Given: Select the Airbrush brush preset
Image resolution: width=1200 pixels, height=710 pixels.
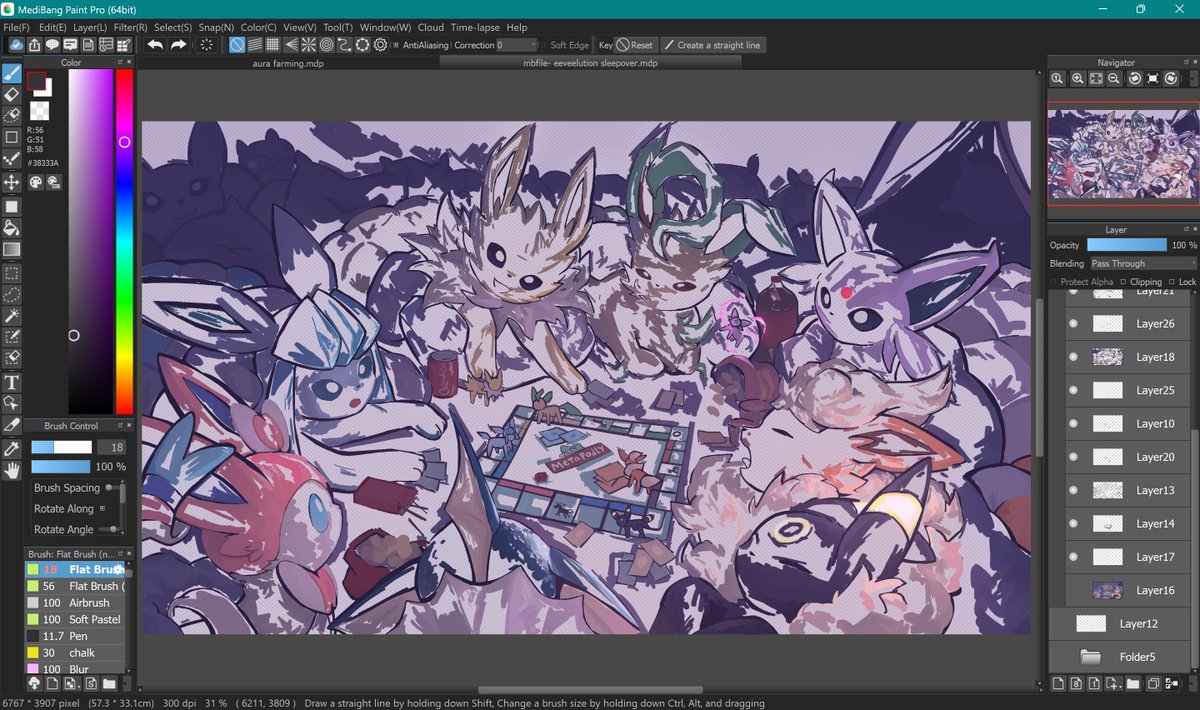Looking at the screenshot, I should [x=76, y=603].
